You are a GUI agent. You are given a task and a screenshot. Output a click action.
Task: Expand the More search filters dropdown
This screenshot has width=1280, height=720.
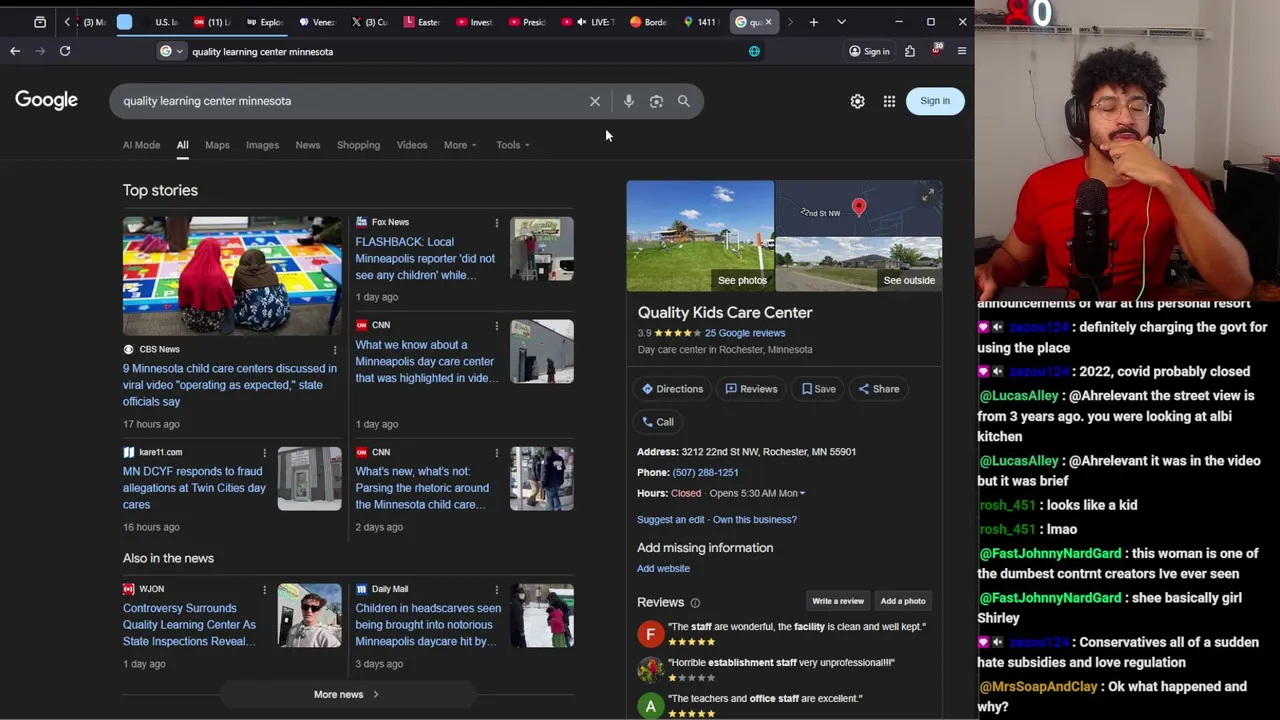[460, 145]
